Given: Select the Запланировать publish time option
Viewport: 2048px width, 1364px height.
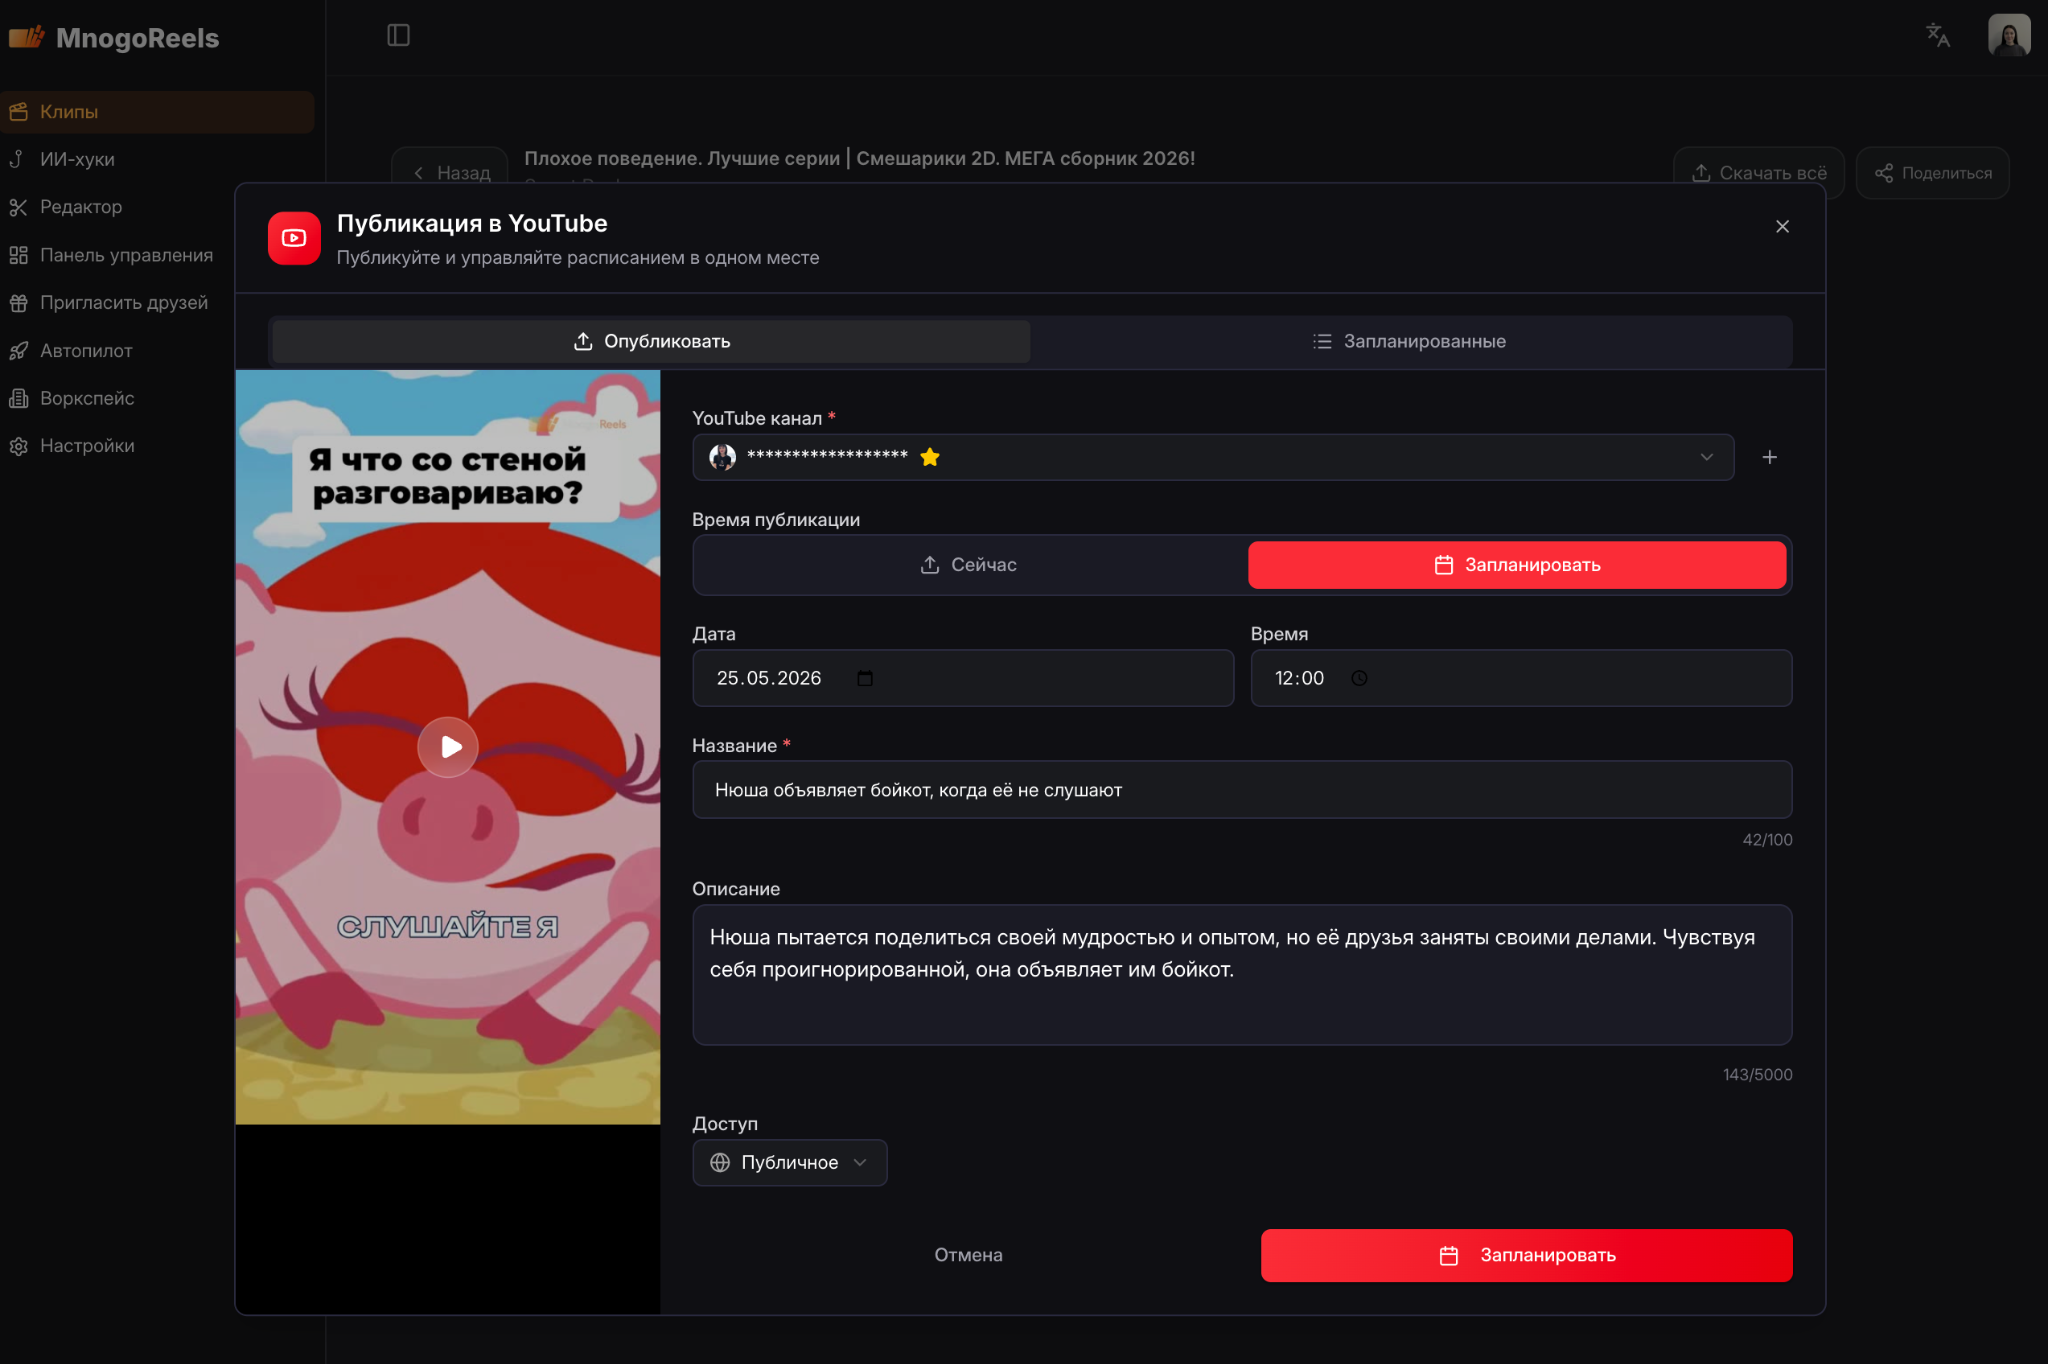Looking at the screenshot, I should [1517, 565].
